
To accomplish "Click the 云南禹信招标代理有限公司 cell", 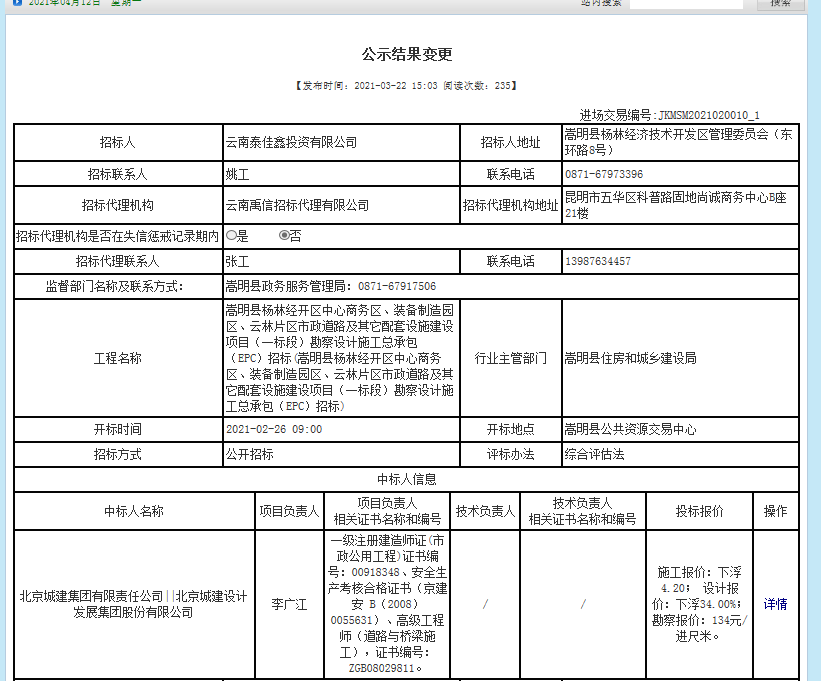I will click(x=341, y=205).
